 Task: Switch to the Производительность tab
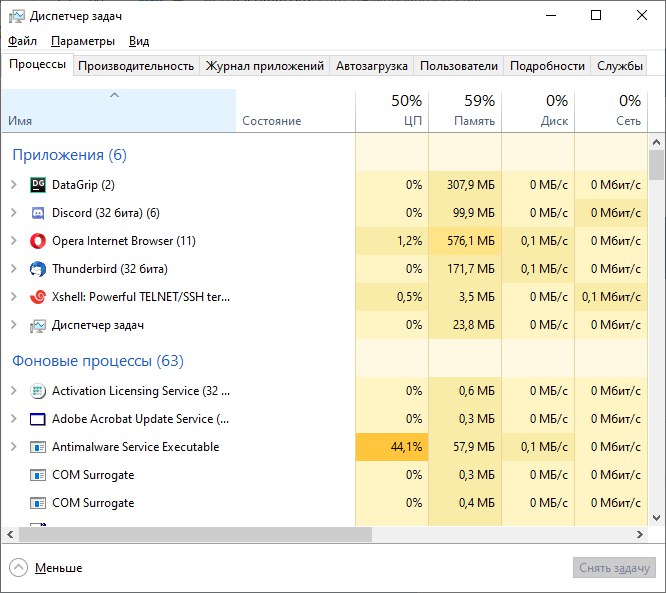(x=136, y=66)
